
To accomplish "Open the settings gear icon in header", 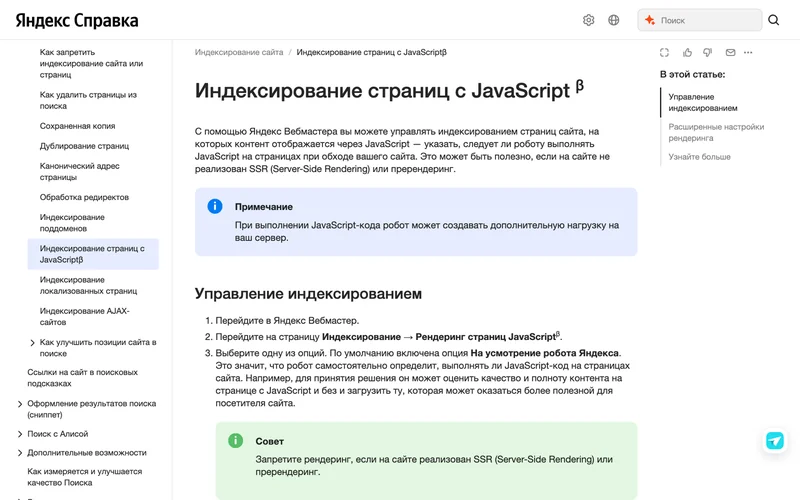I will (588, 20).
